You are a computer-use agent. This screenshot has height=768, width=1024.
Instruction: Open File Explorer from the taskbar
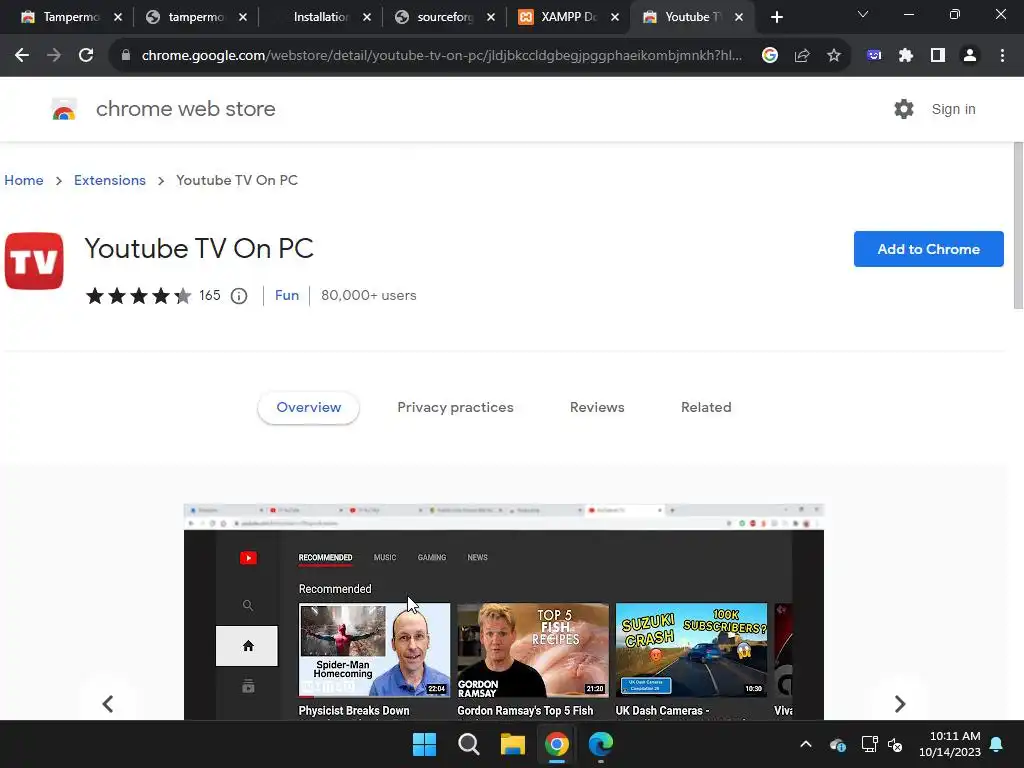[513, 744]
